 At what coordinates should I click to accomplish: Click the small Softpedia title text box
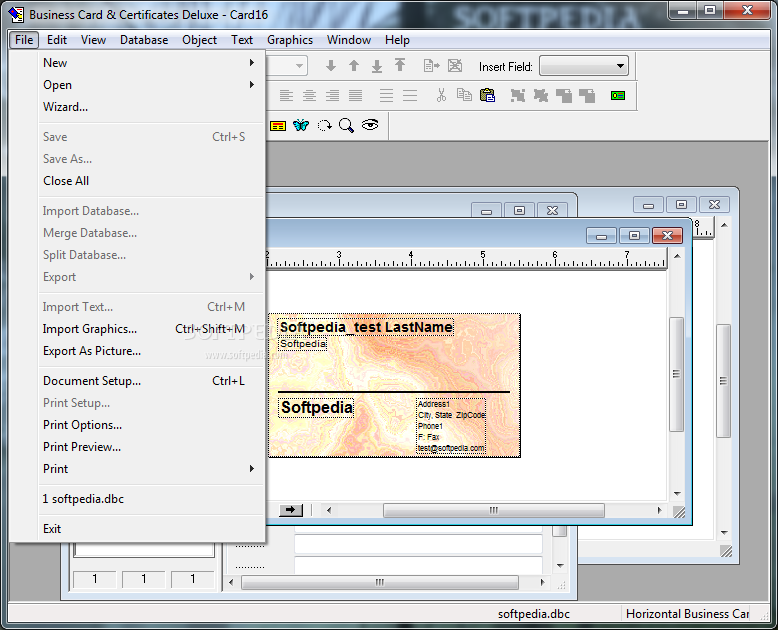pyautogui.click(x=303, y=344)
